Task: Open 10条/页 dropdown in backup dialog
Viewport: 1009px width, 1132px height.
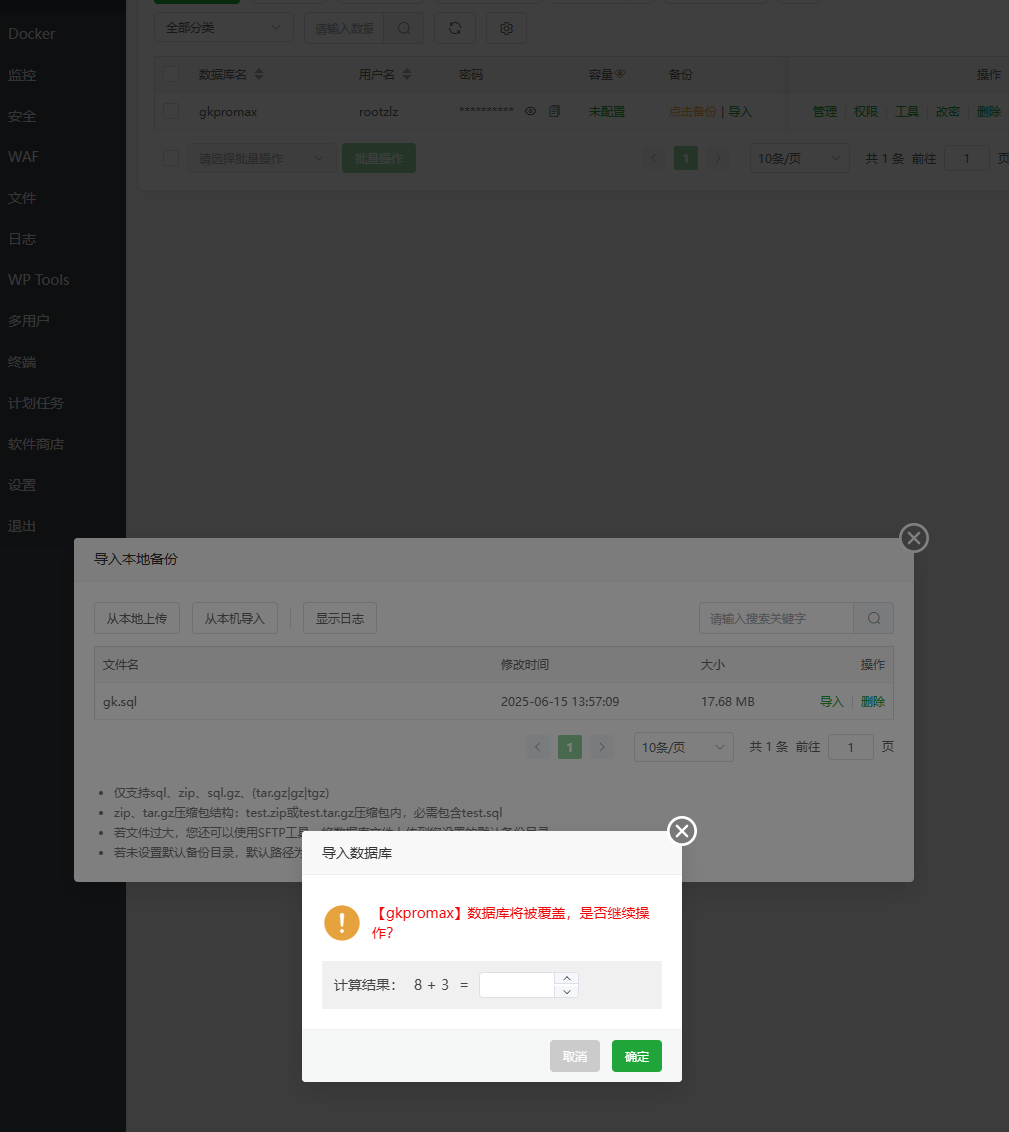Action: point(683,746)
